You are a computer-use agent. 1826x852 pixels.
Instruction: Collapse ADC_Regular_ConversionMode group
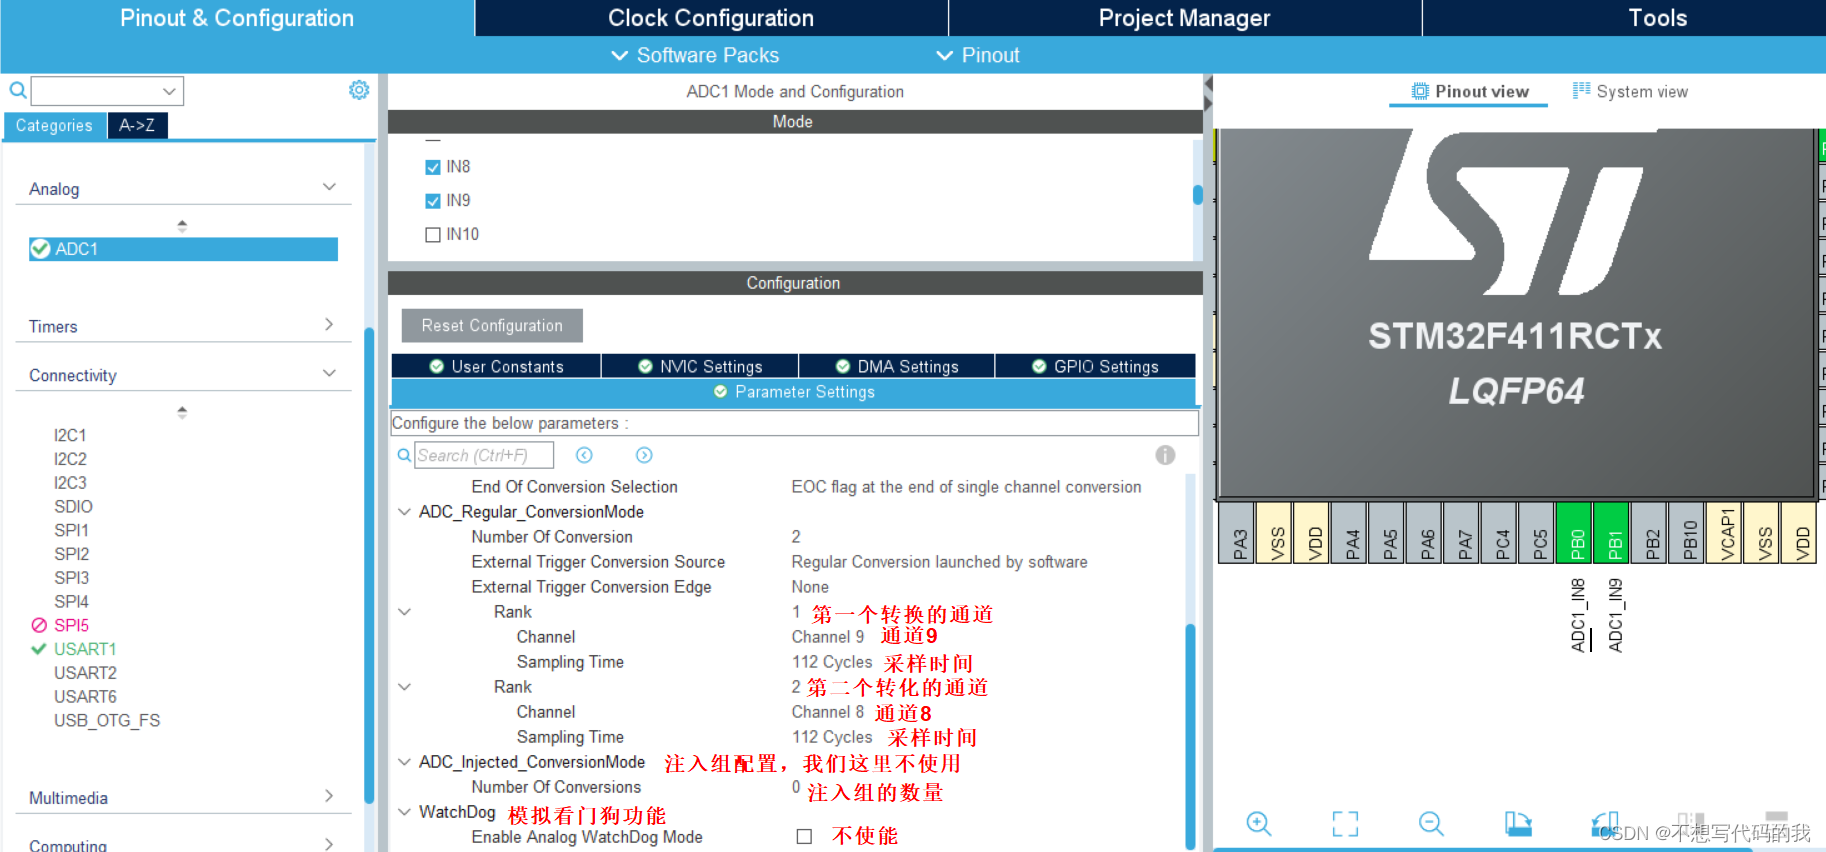click(404, 512)
